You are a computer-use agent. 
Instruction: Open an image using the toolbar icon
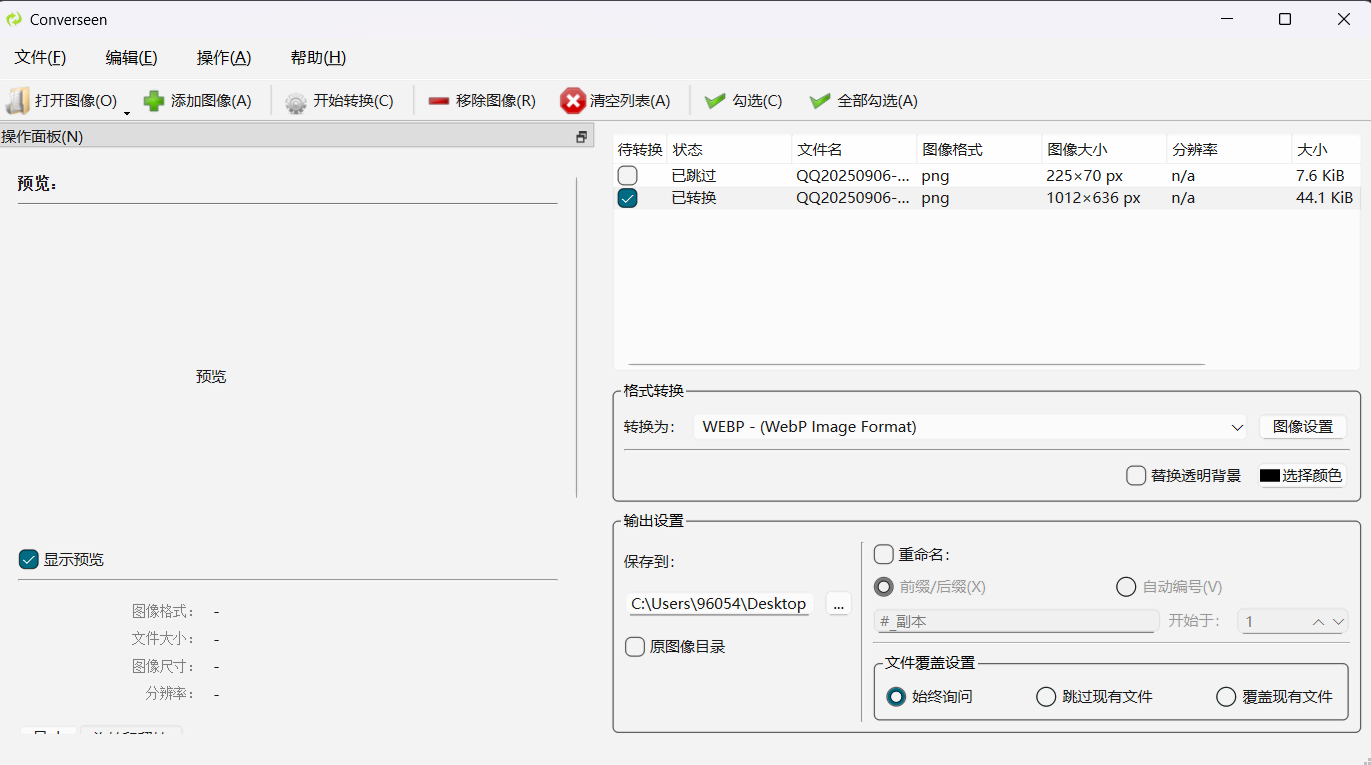17,100
